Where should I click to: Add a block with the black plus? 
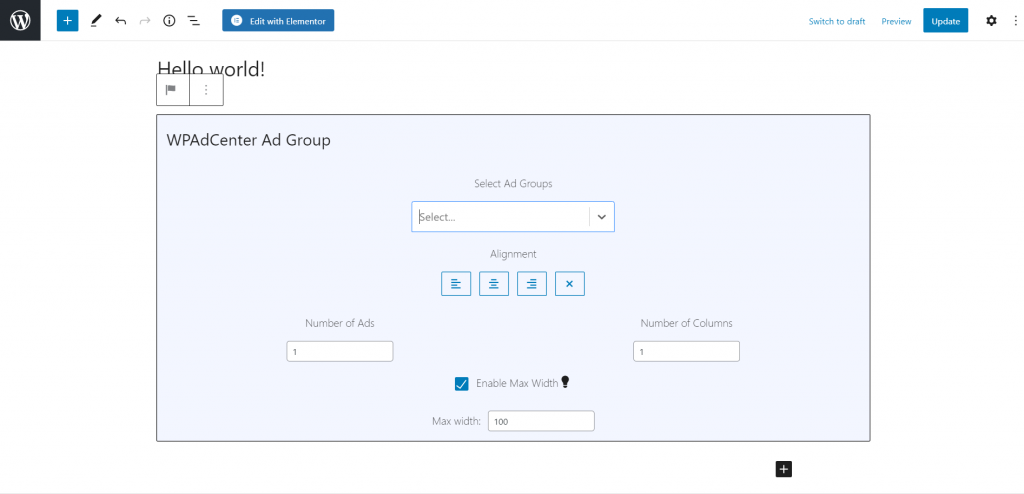pyautogui.click(x=784, y=469)
